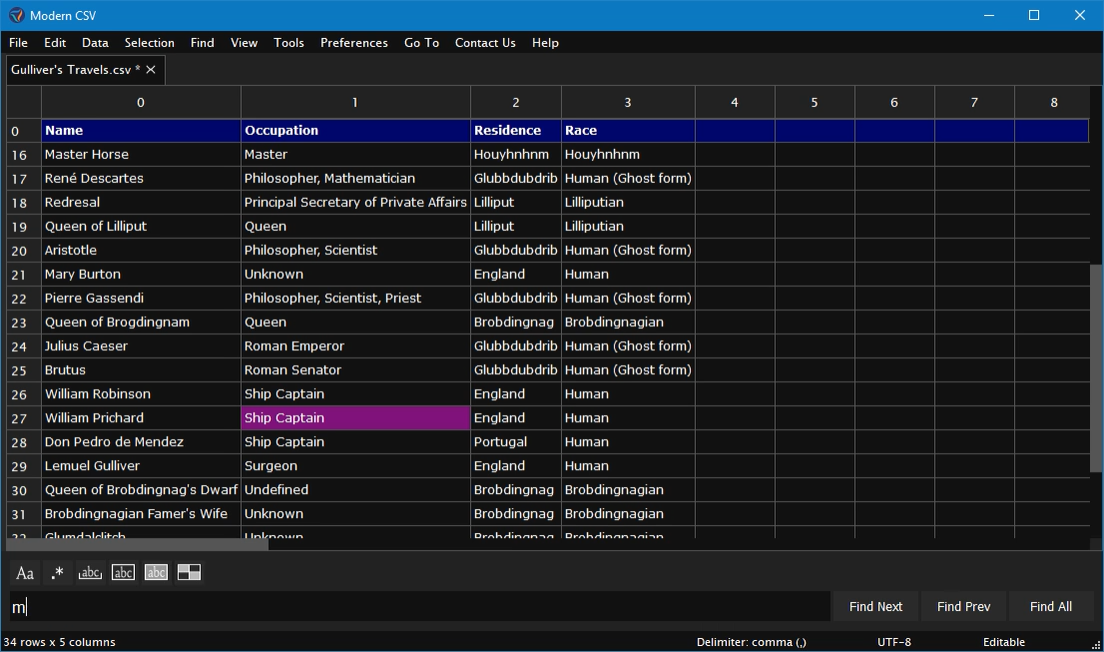The image size is (1104, 652).
Task: Select 'Brobdingnagian Famer's Wife' cell
Action: coord(141,514)
